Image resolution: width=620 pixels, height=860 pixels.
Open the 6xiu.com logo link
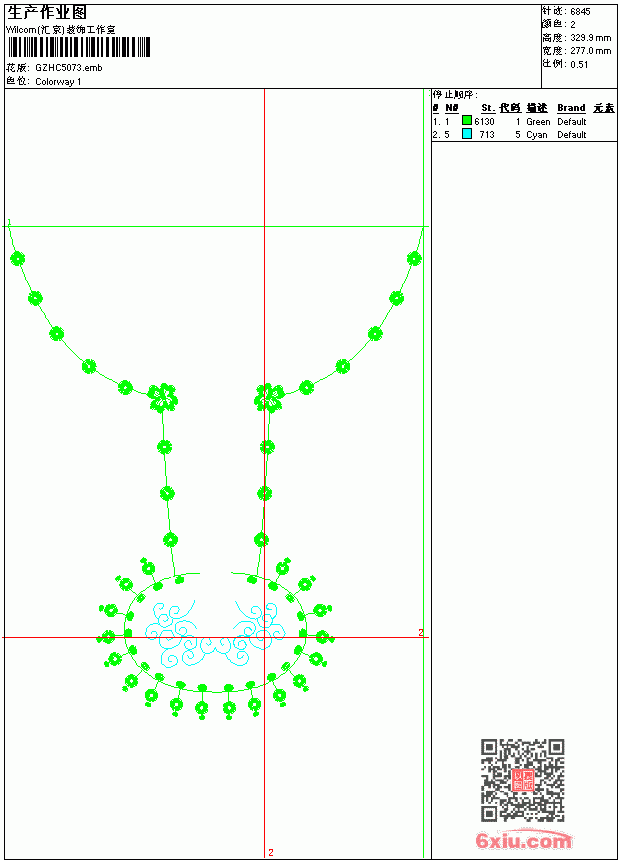[523, 840]
